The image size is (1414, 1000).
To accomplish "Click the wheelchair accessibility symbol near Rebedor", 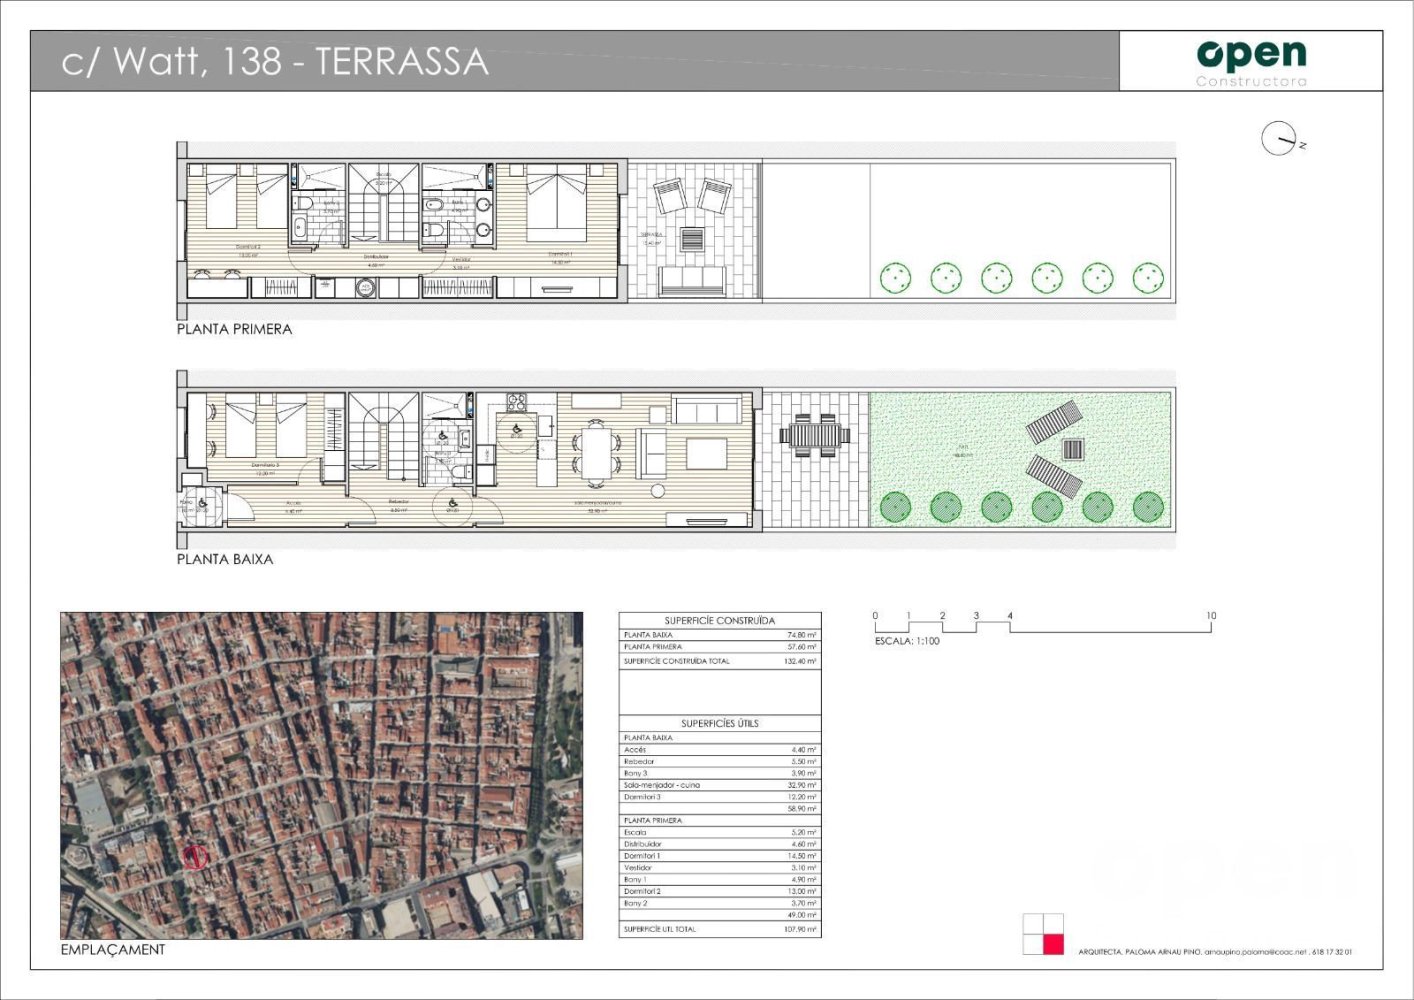I will 452,501.
